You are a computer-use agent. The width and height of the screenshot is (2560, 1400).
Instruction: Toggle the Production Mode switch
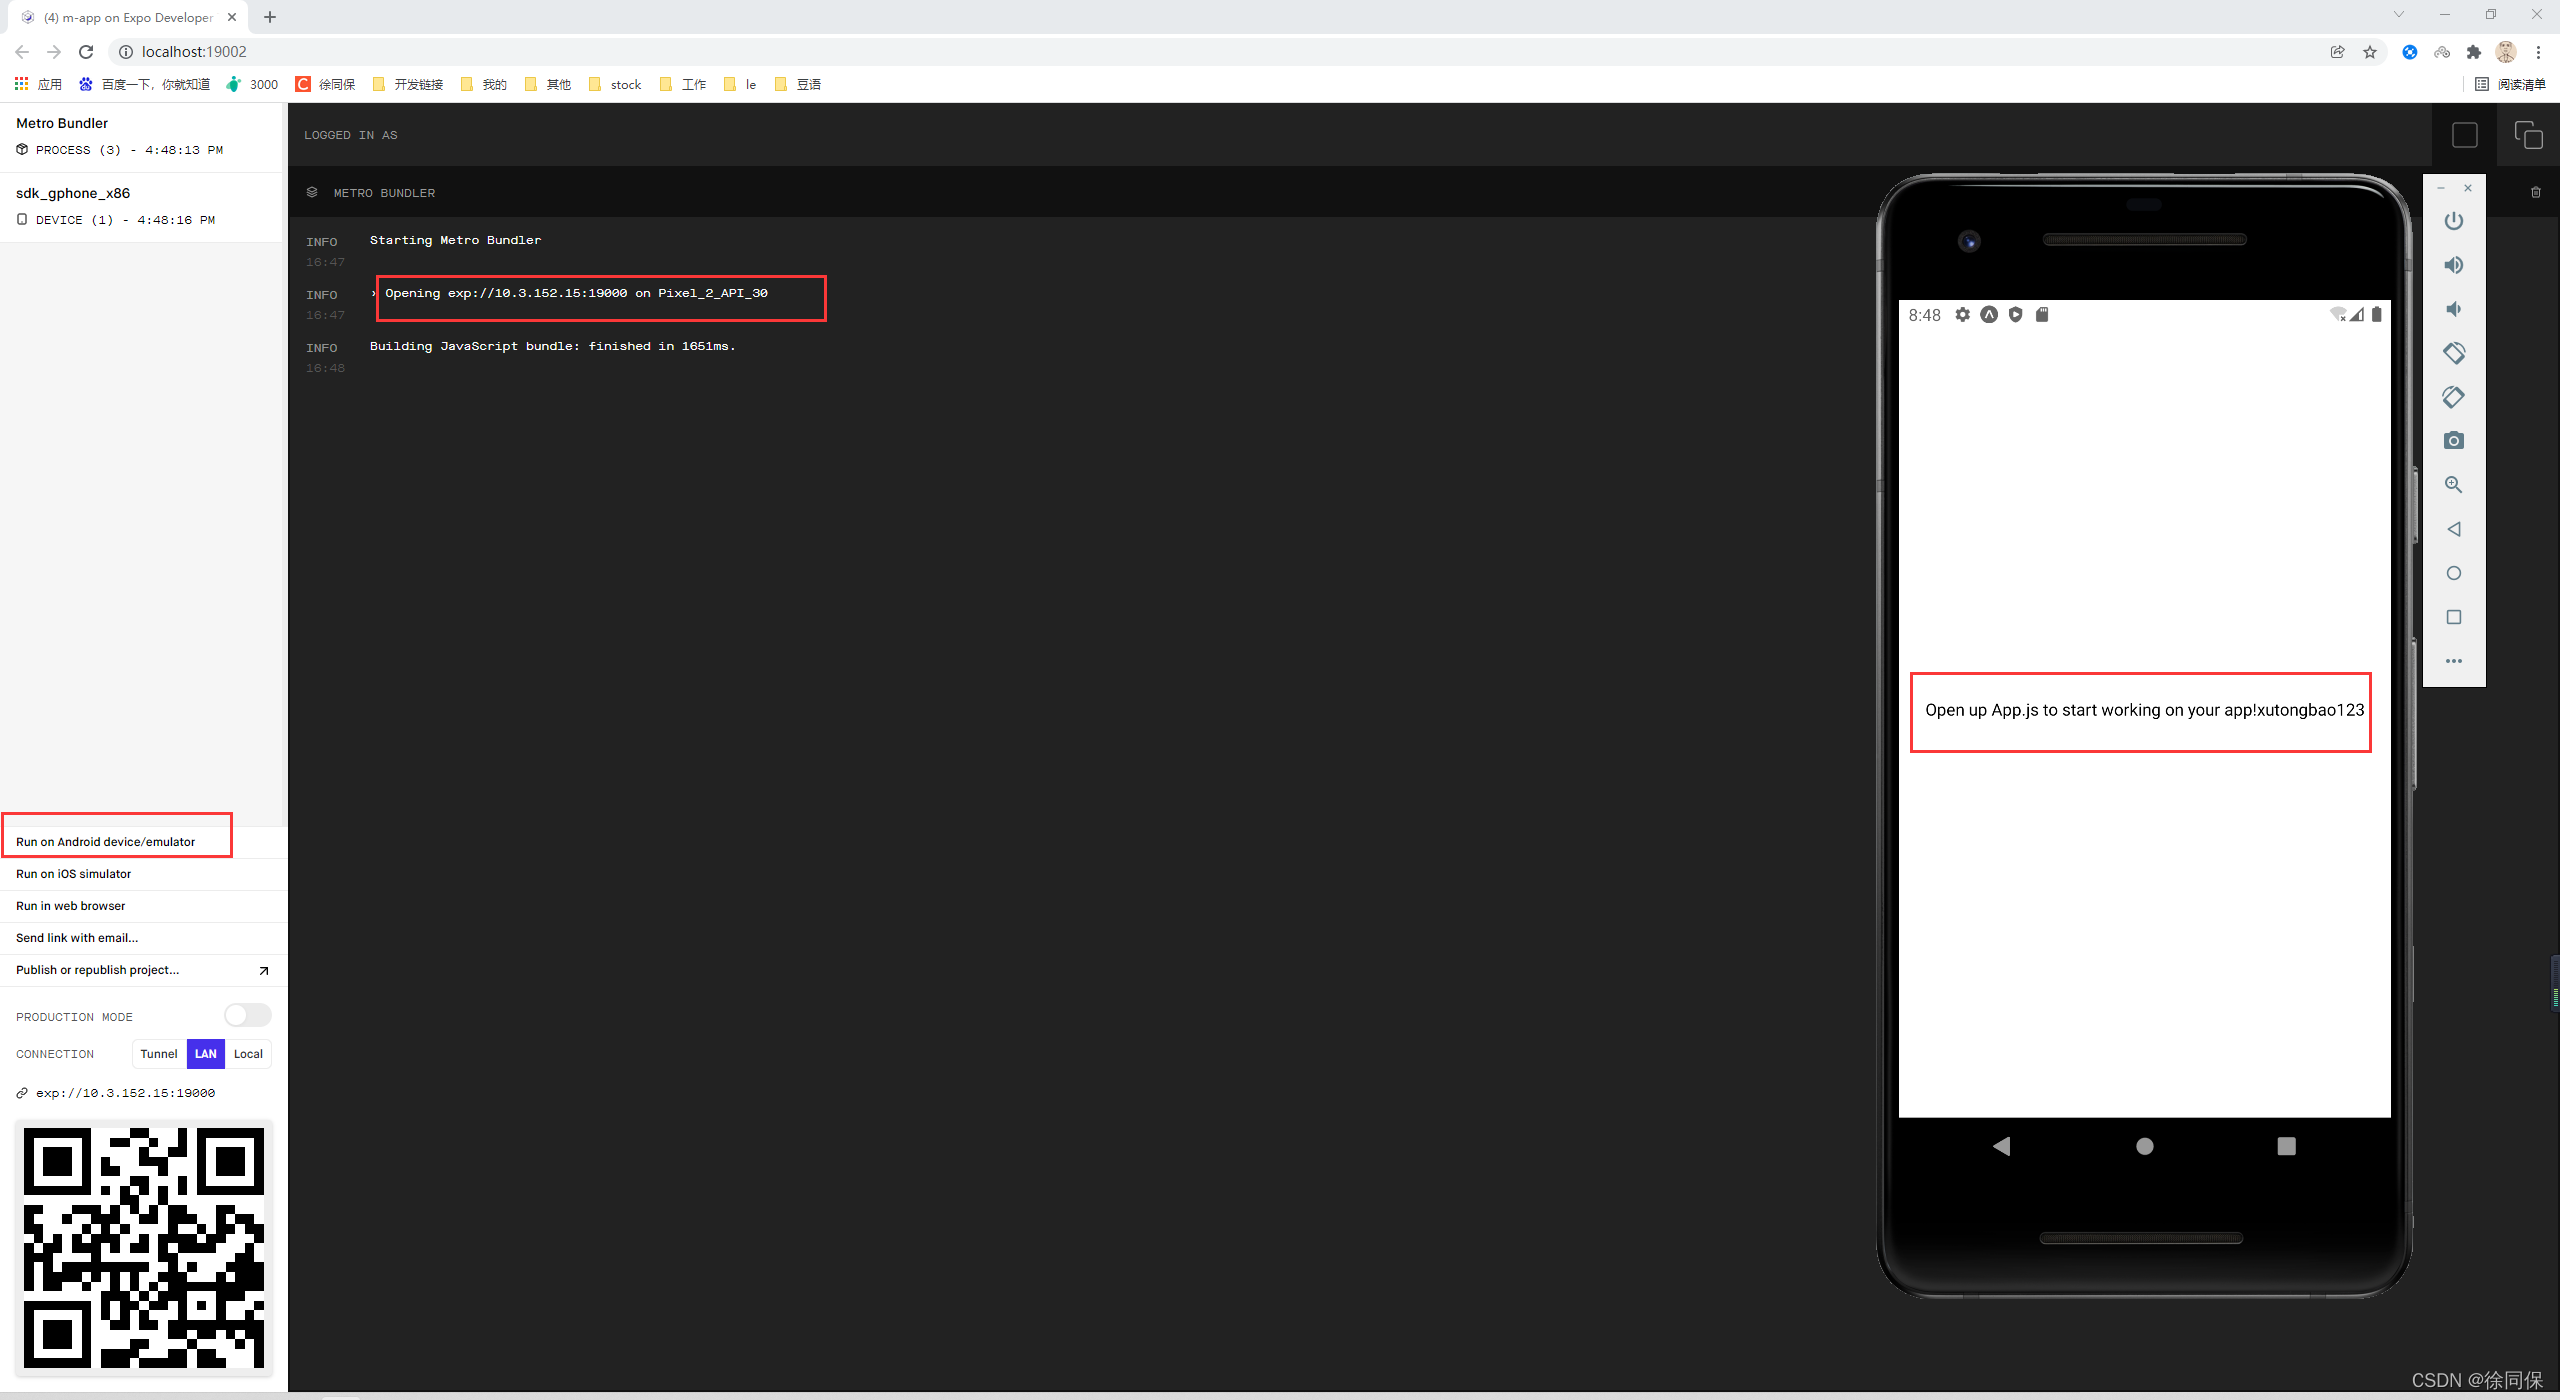click(x=246, y=1014)
